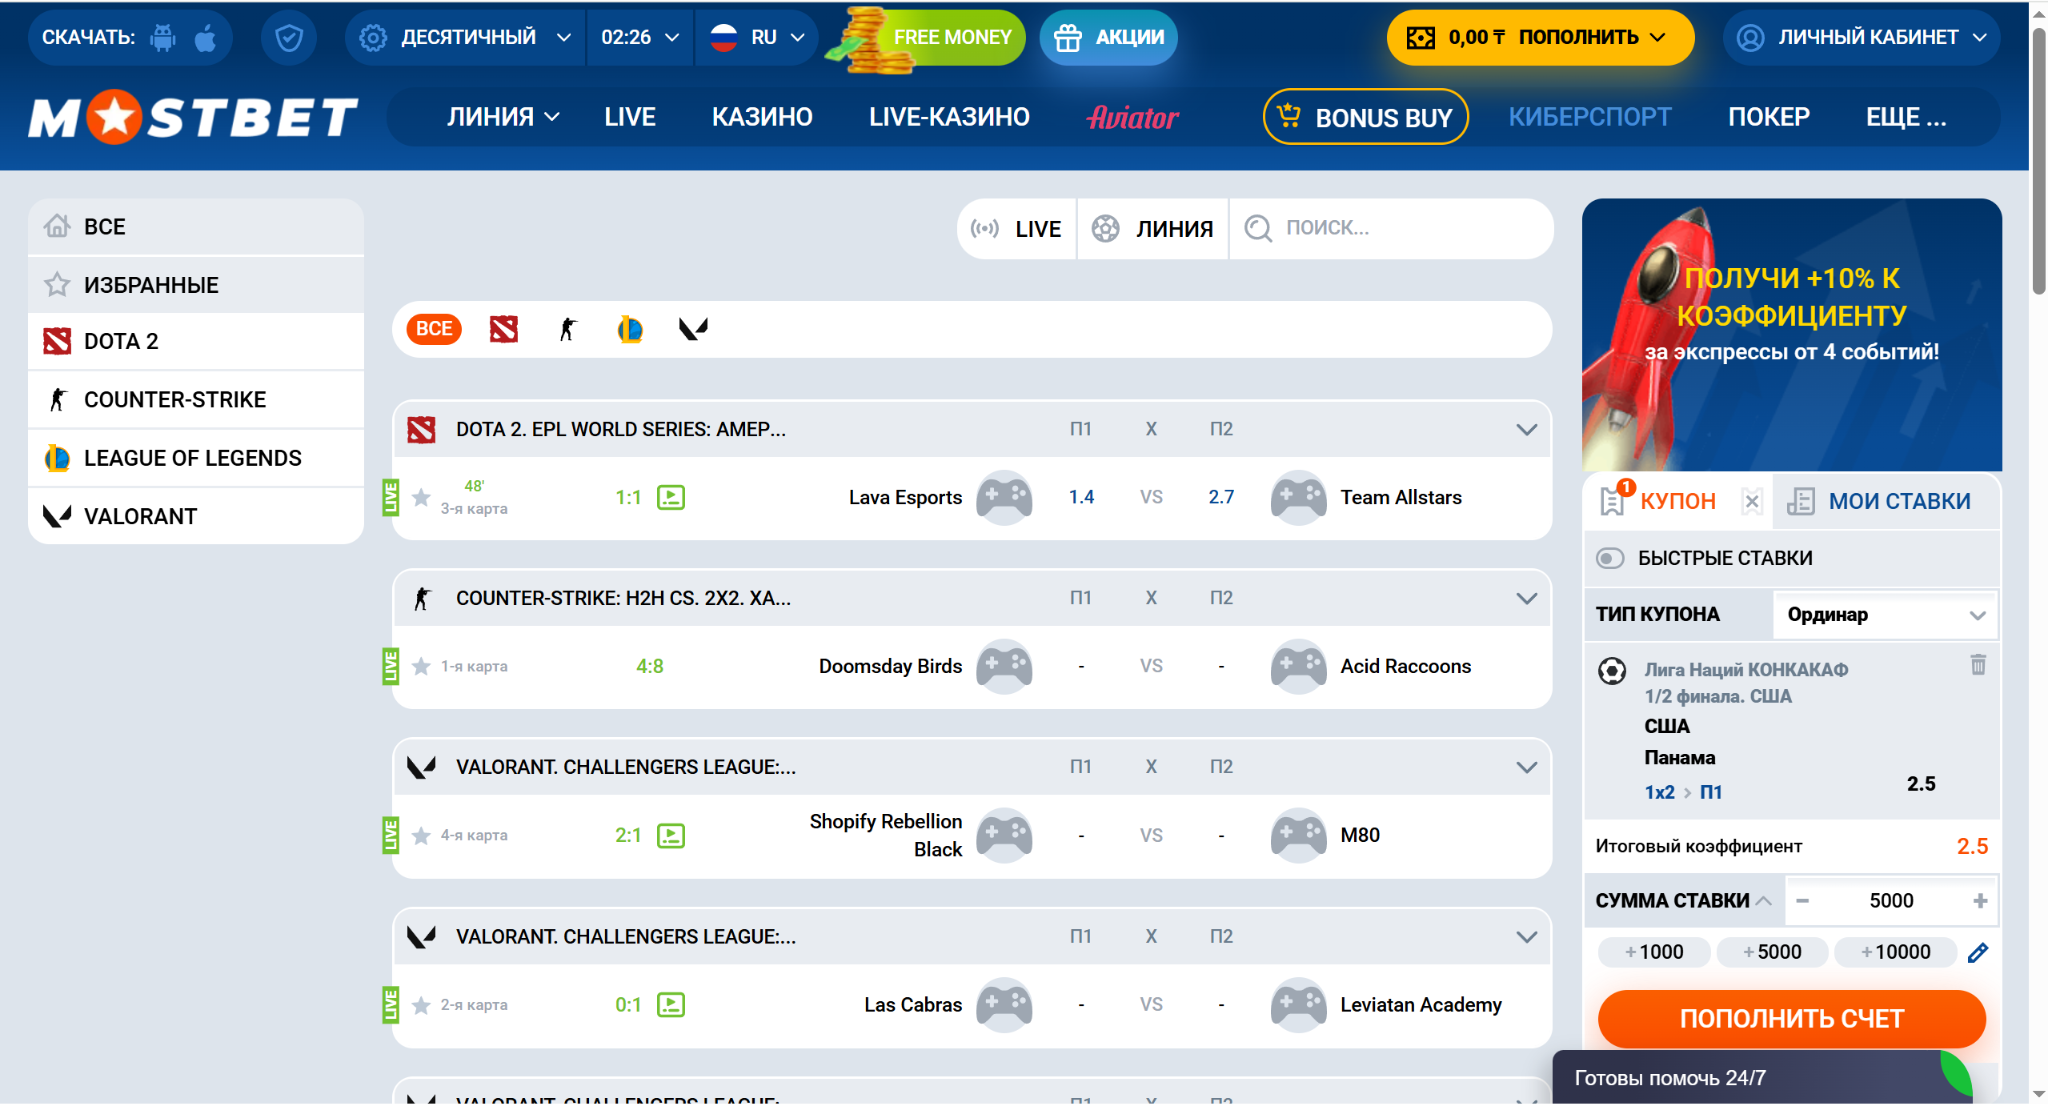Open the live stream for Lava Esports match

(x=671, y=497)
